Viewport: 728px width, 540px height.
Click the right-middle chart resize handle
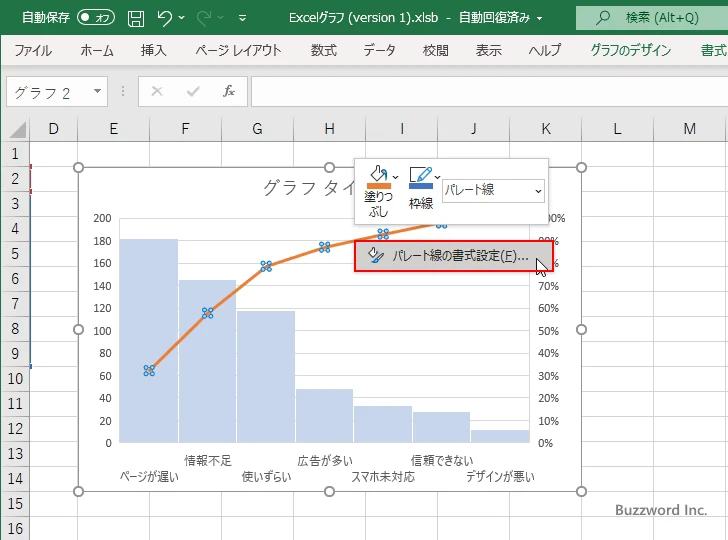tap(581, 329)
